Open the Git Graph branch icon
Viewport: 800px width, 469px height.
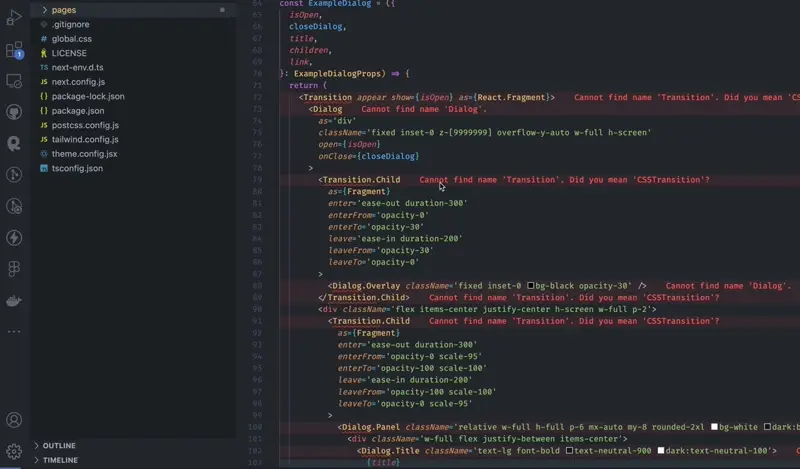point(14,175)
